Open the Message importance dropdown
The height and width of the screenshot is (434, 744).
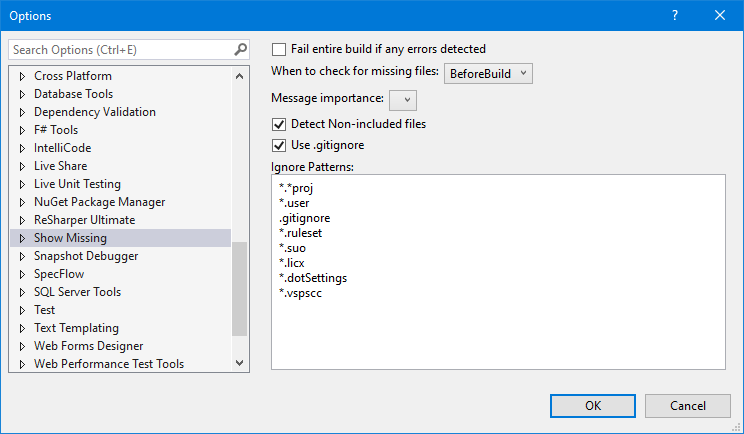403,100
